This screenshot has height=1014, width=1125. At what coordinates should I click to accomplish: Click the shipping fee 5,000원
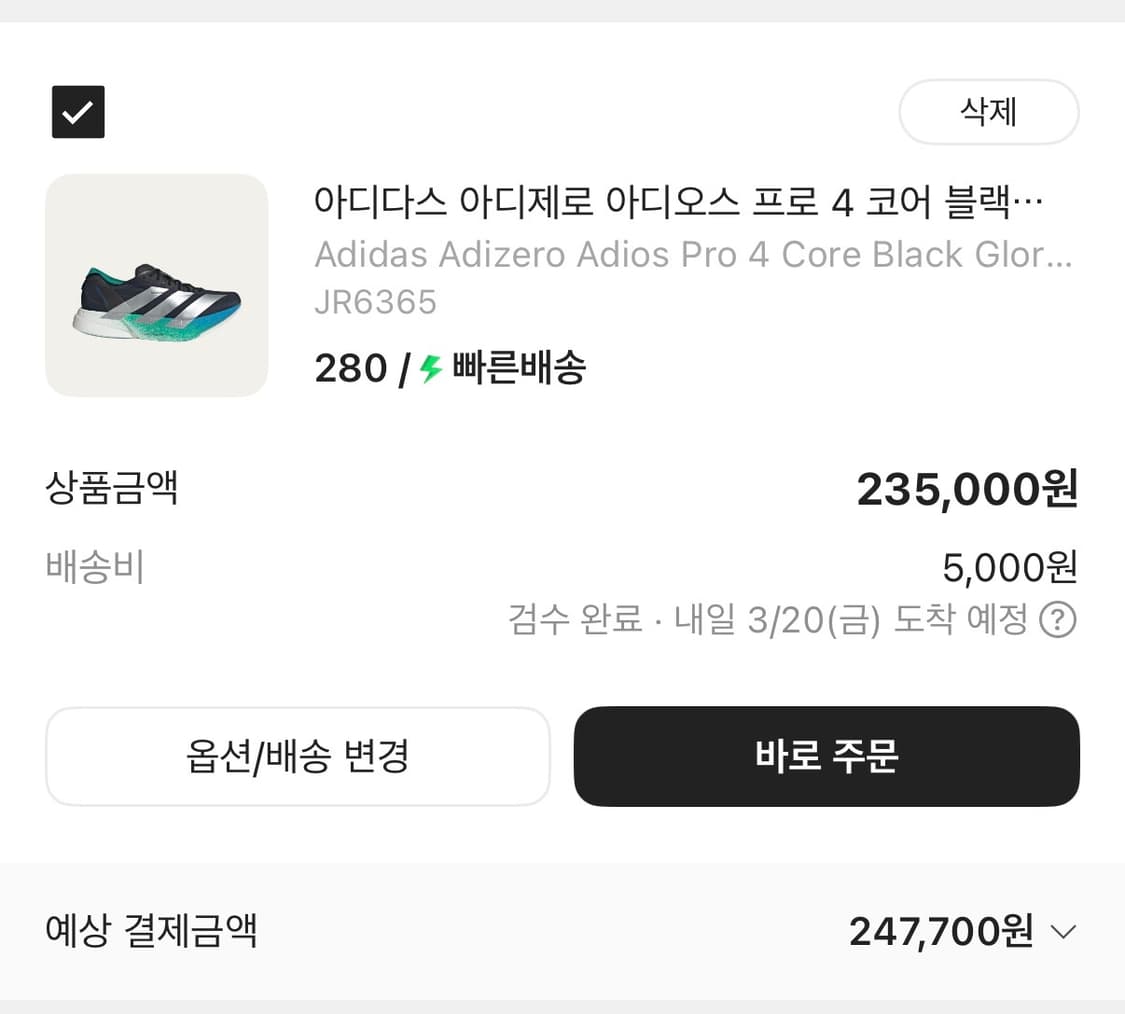tap(1010, 567)
